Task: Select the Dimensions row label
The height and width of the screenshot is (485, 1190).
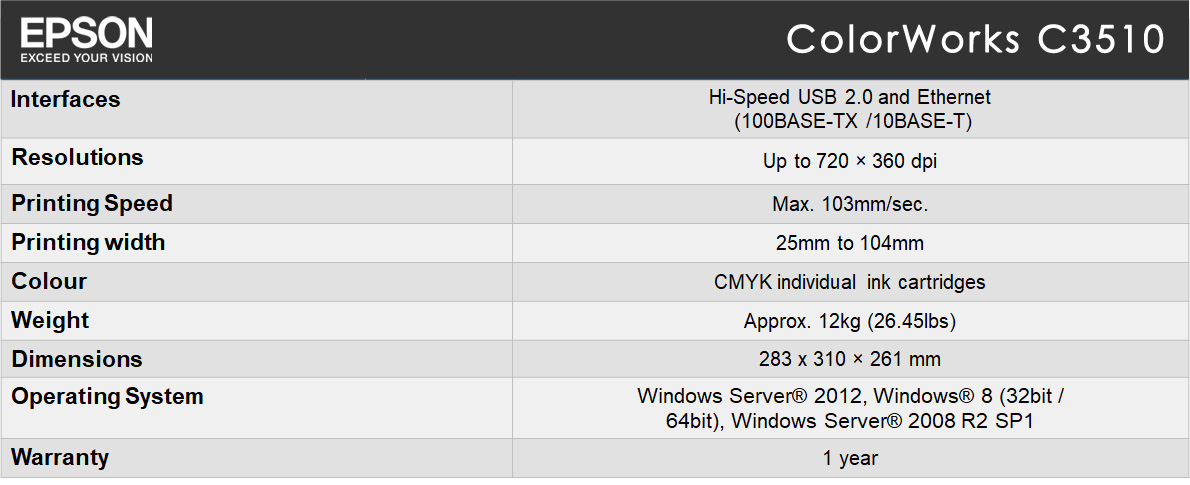Action: click(77, 359)
